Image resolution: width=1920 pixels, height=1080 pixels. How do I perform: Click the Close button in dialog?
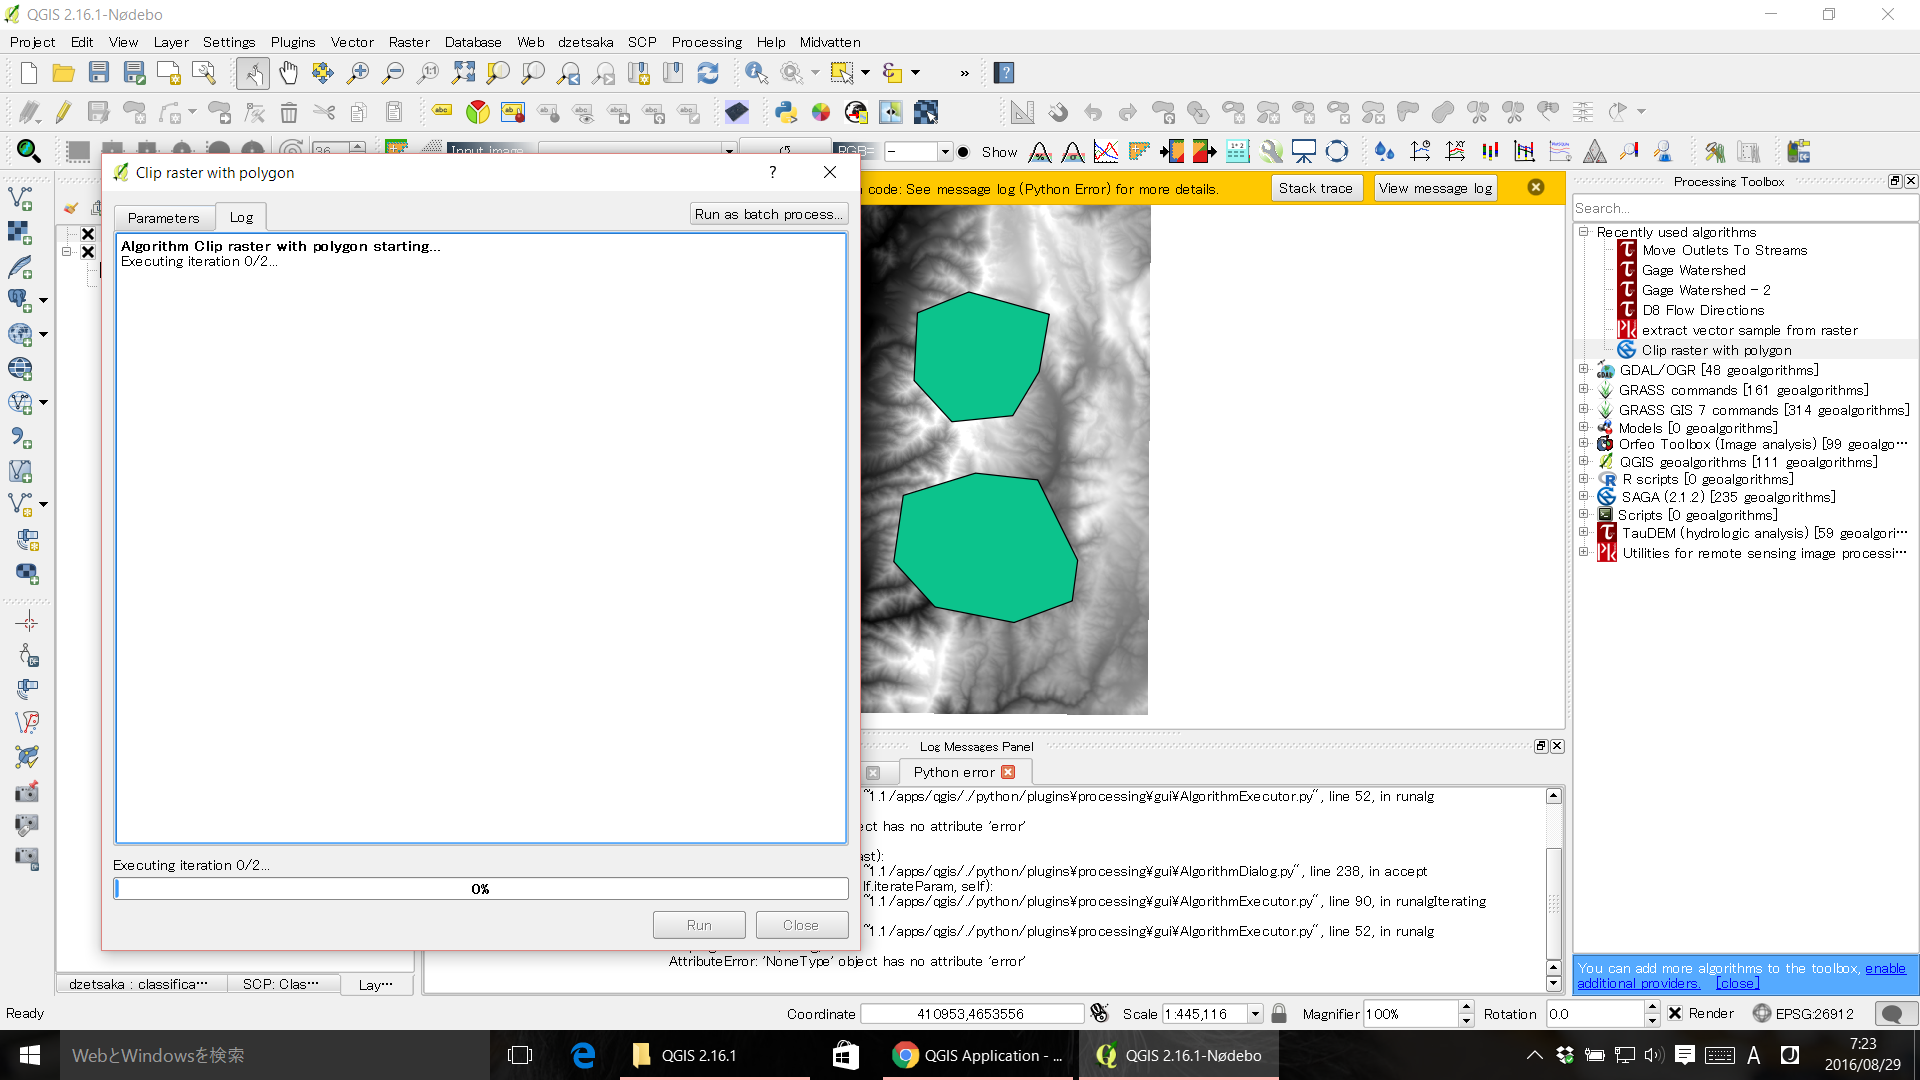[801, 925]
